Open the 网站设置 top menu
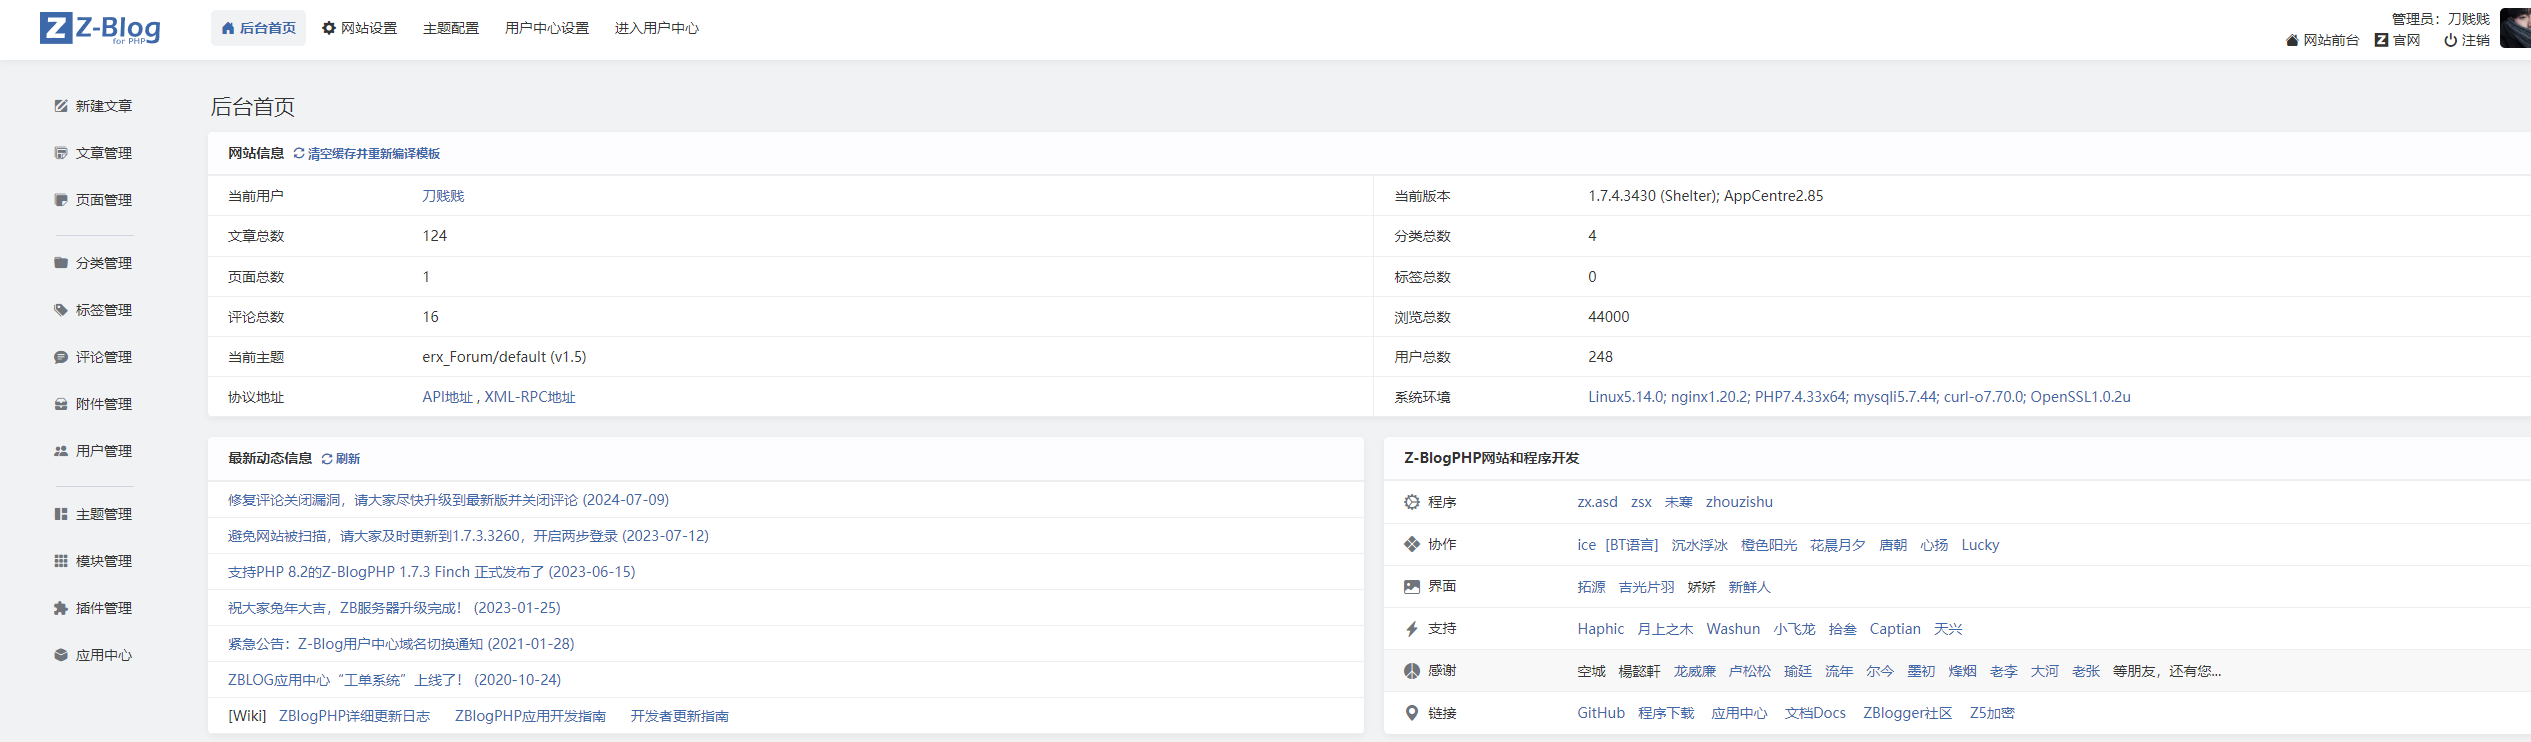The width and height of the screenshot is (2531, 742). pos(359,28)
